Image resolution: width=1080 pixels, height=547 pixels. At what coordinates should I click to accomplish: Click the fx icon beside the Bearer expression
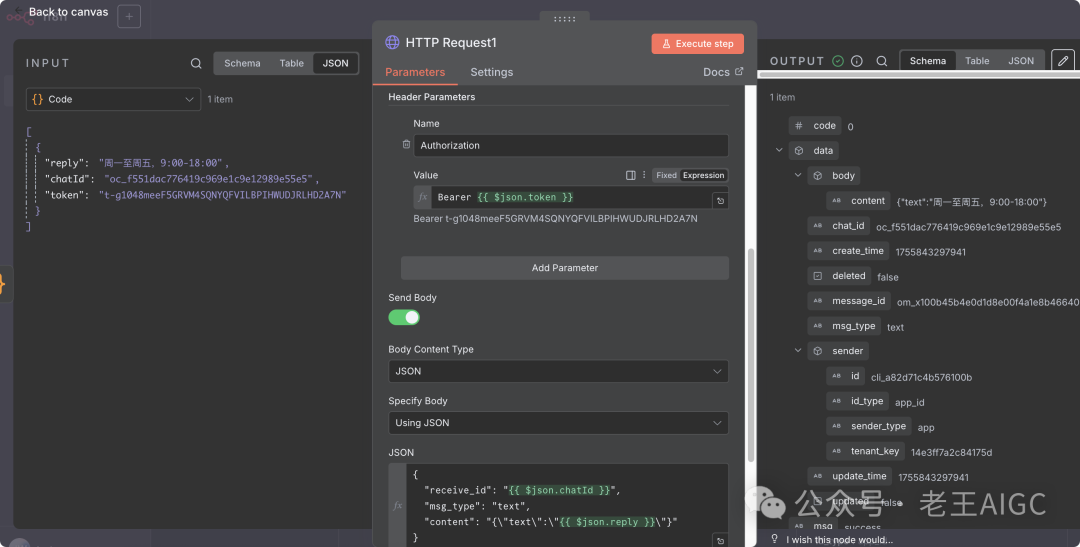422,197
